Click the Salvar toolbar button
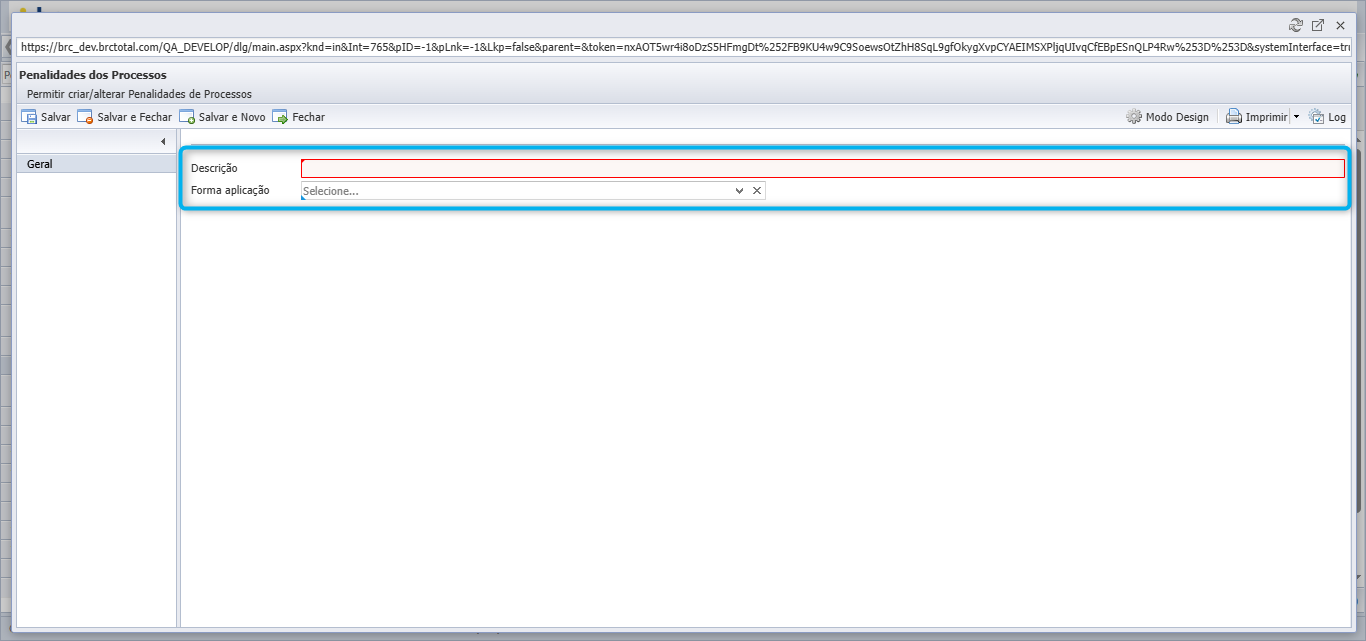 pyautogui.click(x=46, y=117)
